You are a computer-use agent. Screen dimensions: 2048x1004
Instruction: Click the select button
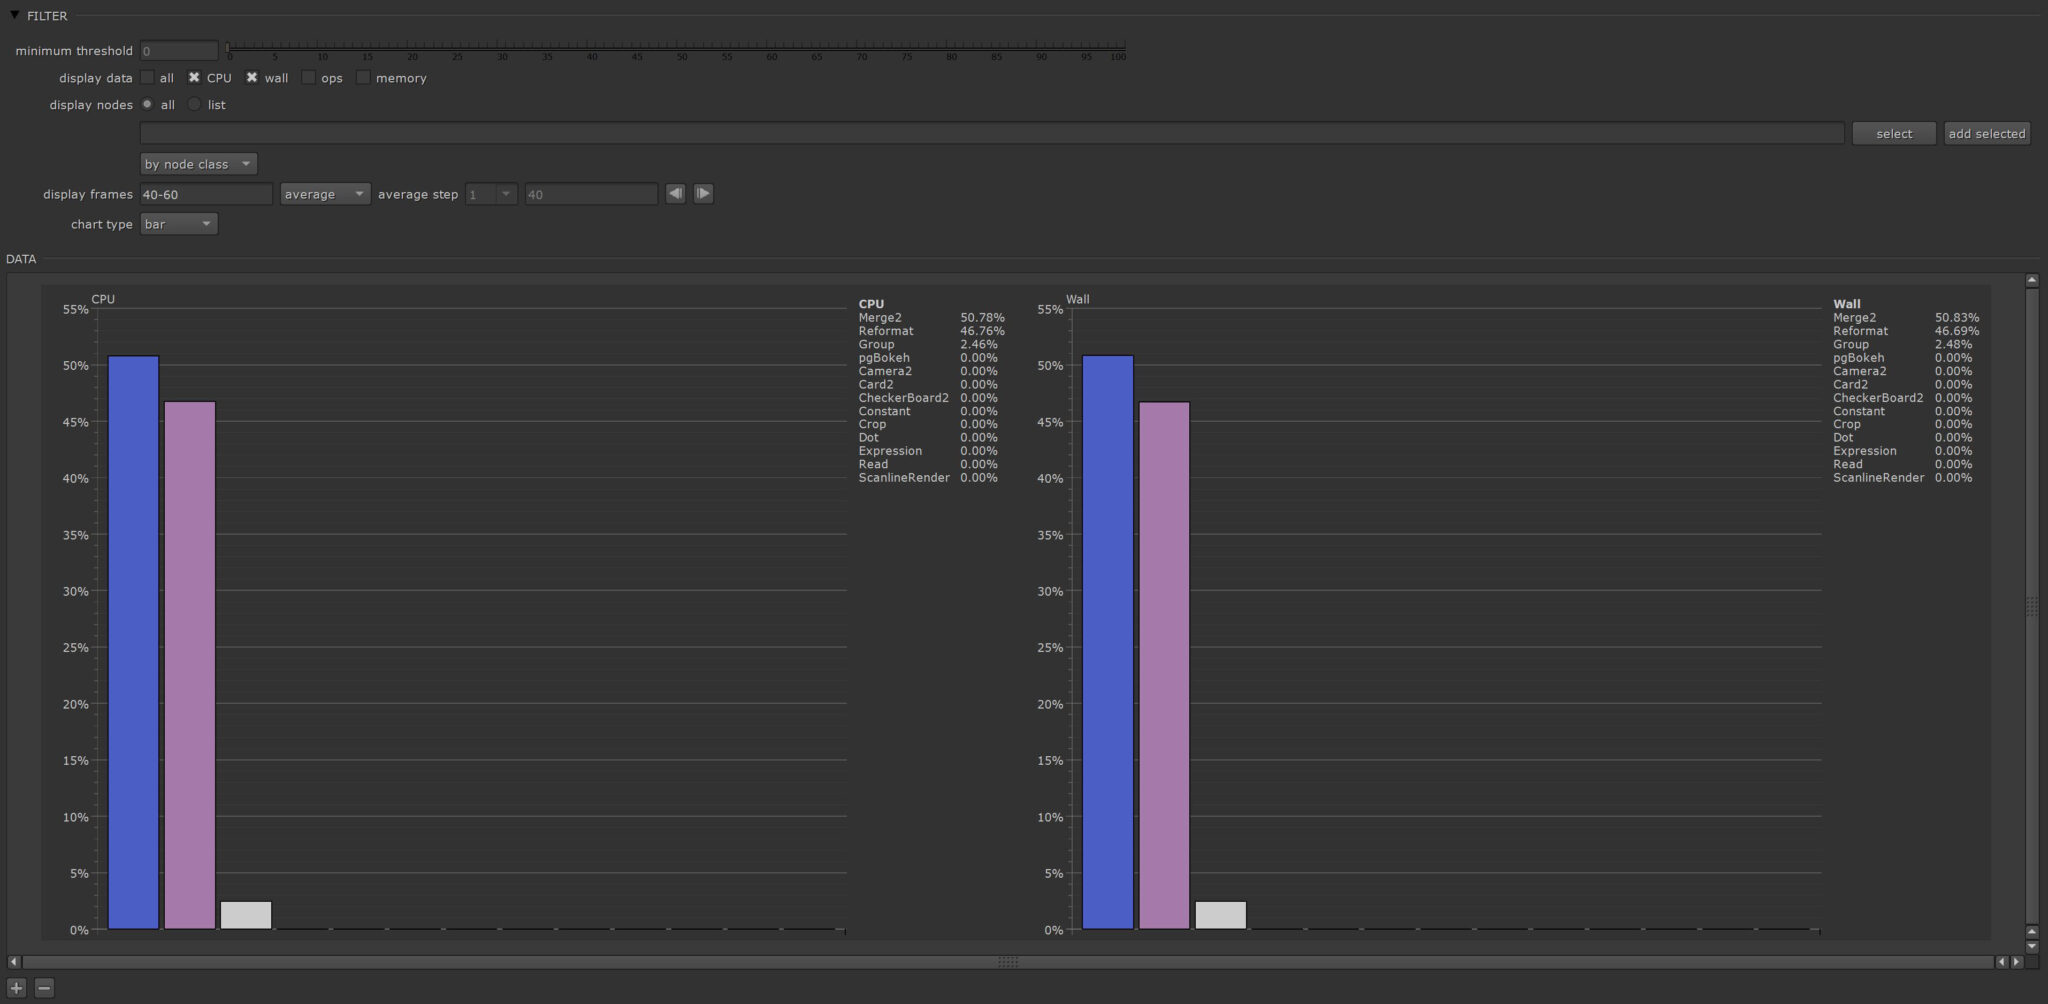(x=1893, y=133)
